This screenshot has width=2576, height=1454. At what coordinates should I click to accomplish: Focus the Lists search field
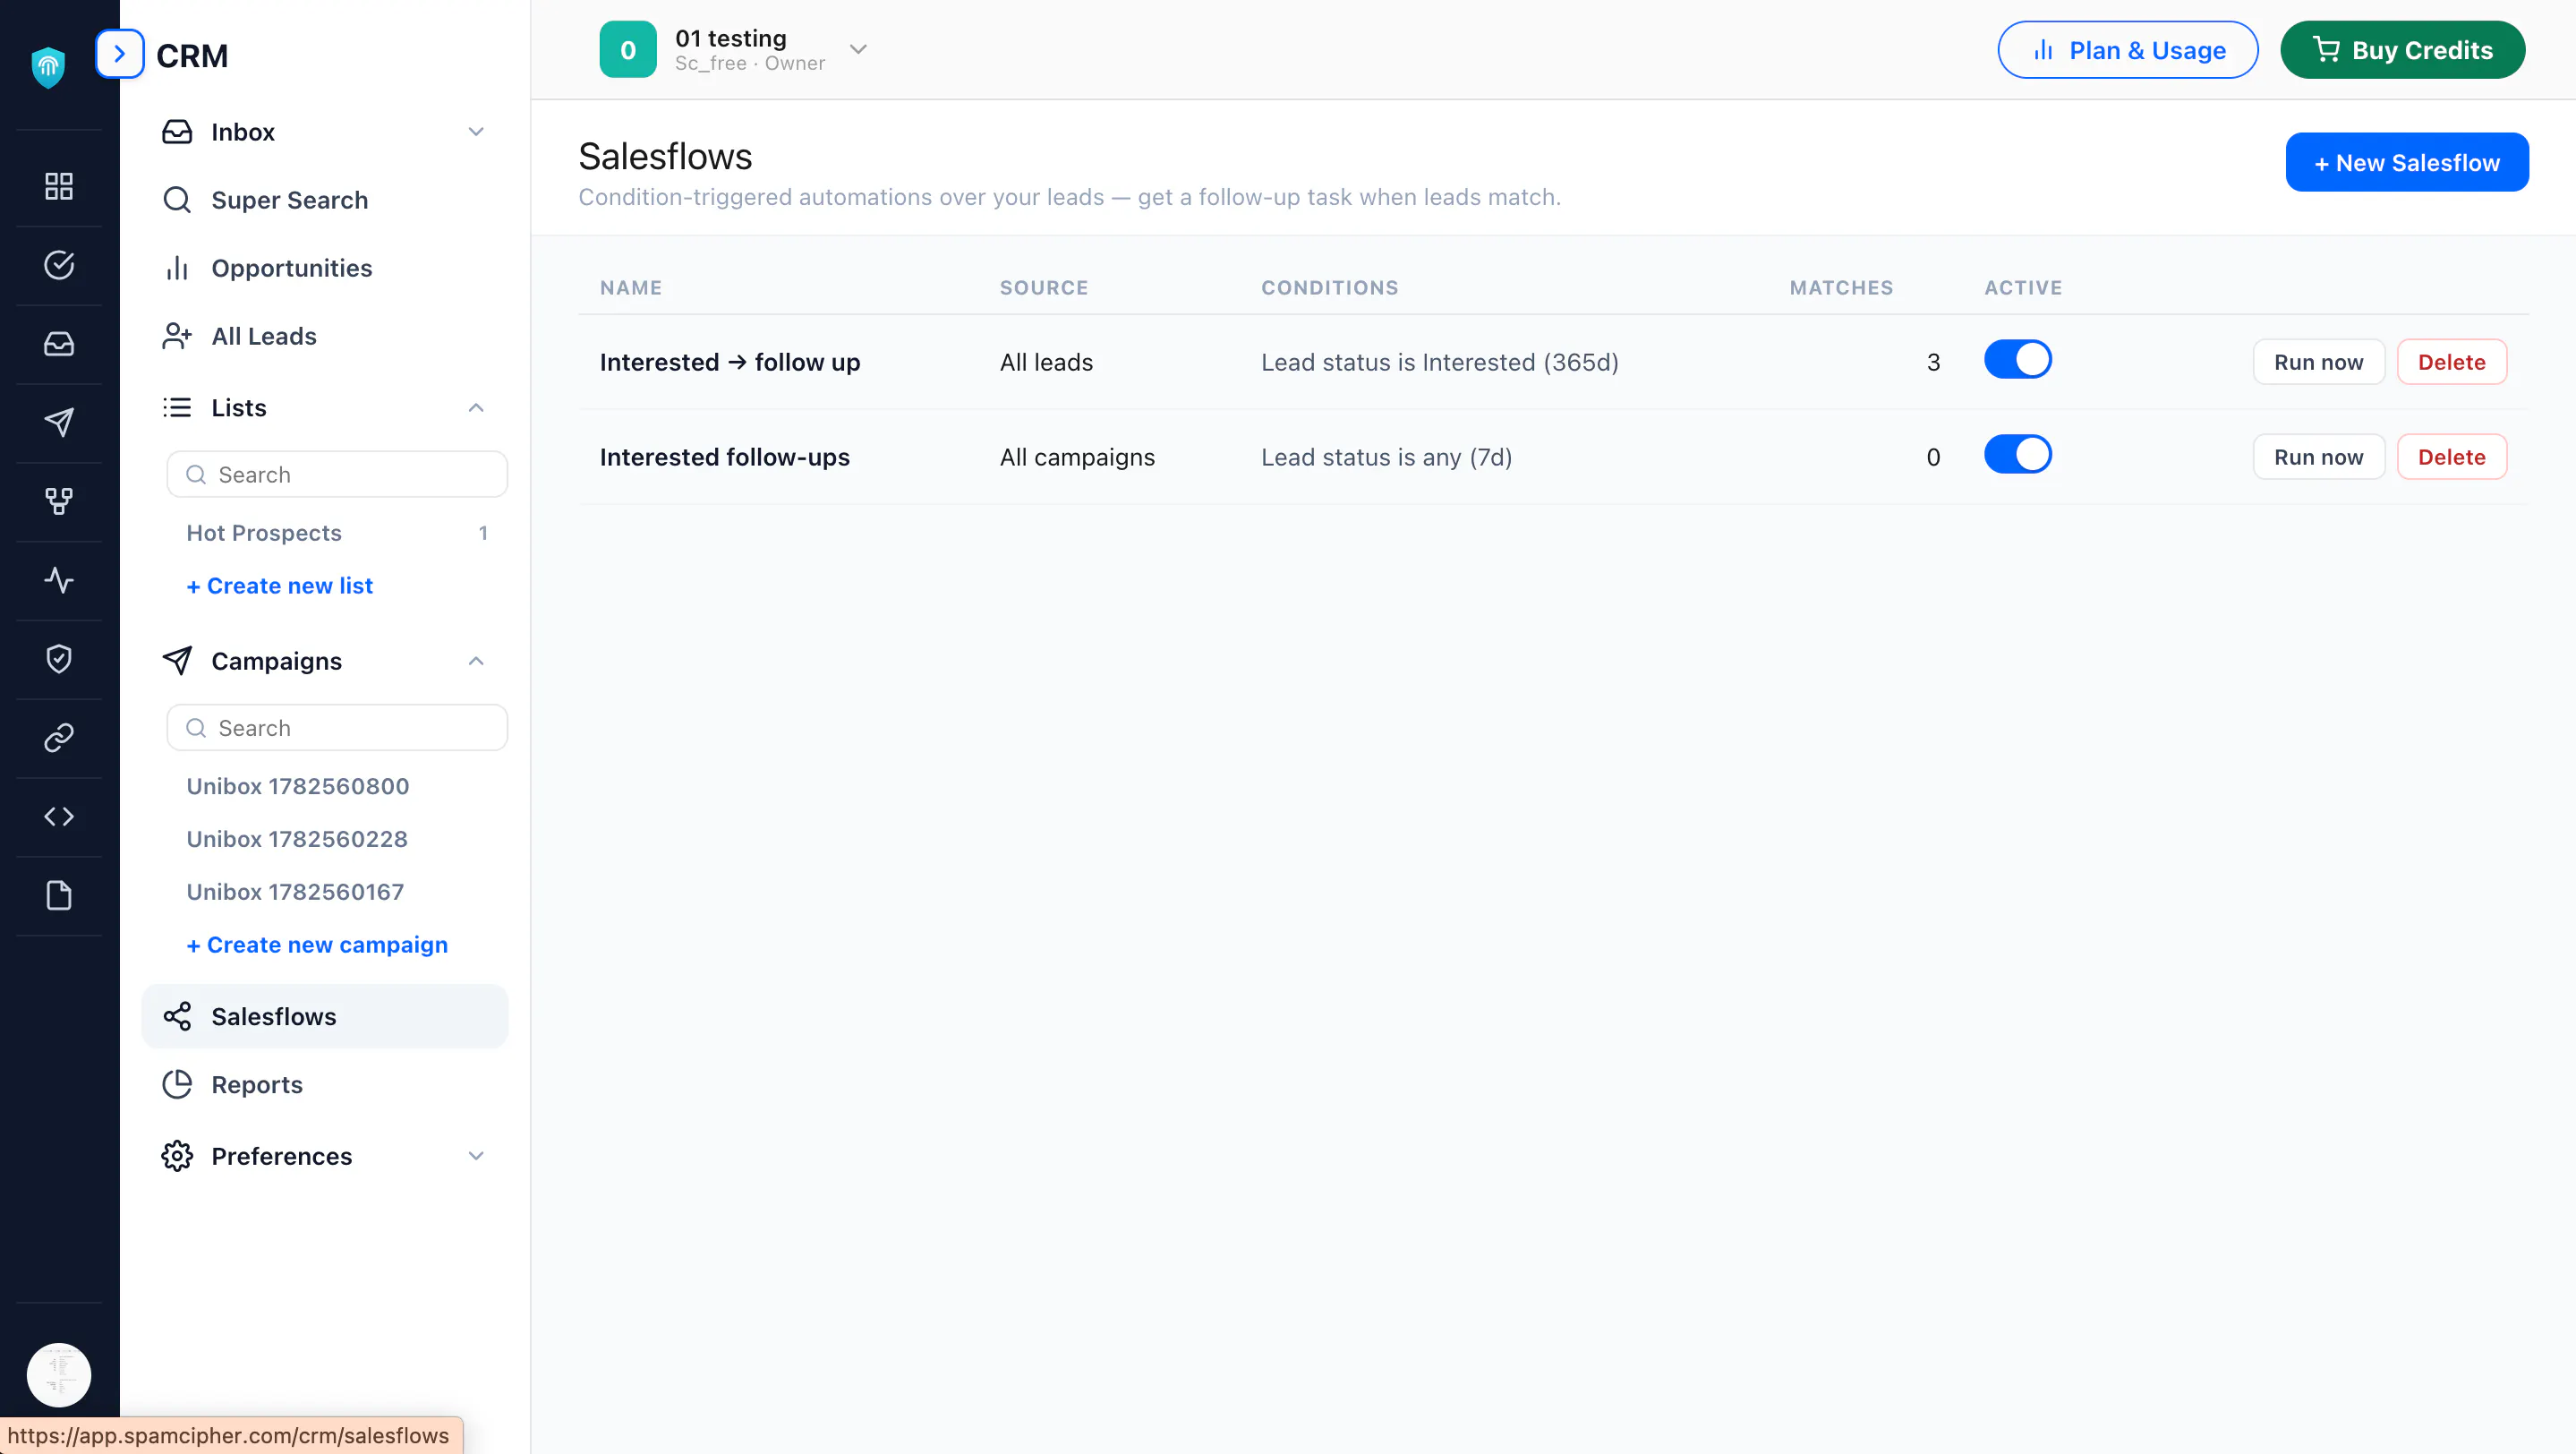[337, 474]
